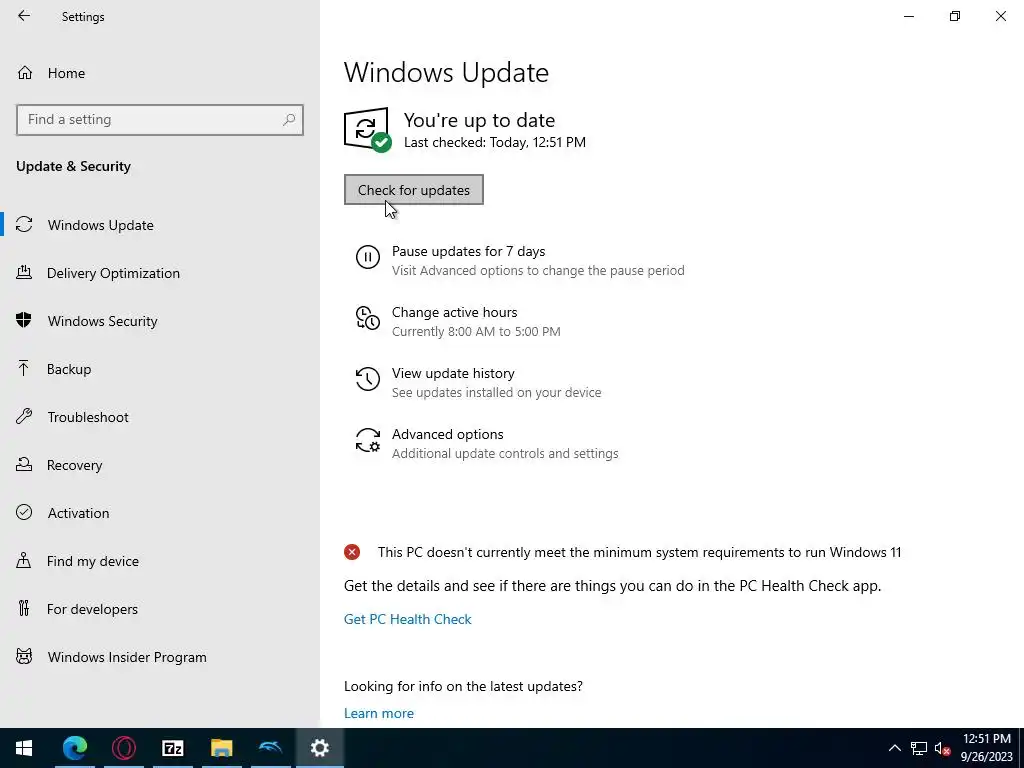Click the Windows Security shield icon
The width and height of the screenshot is (1024, 768).
[24, 320]
